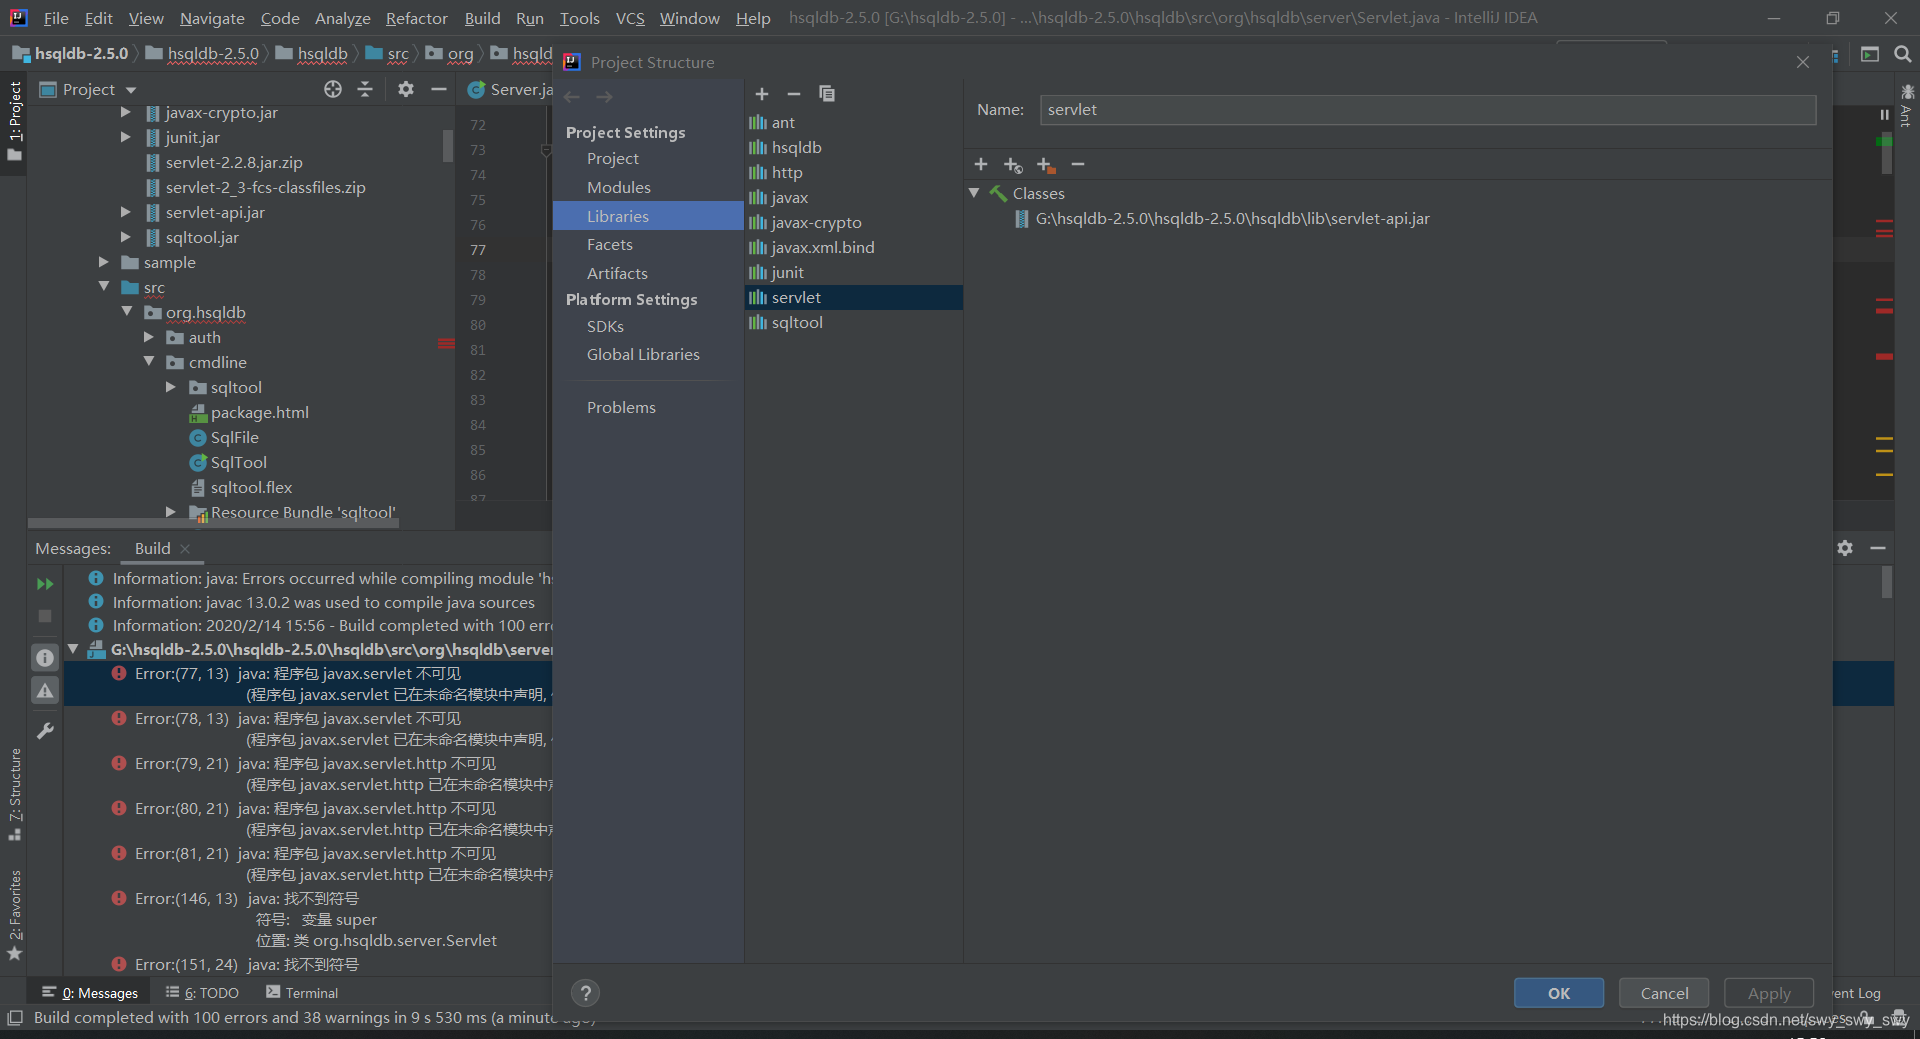Screen dimensions: 1920x1039
Task: Expand javax-crypto.jar in Project tree
Action: pos(125,112)
